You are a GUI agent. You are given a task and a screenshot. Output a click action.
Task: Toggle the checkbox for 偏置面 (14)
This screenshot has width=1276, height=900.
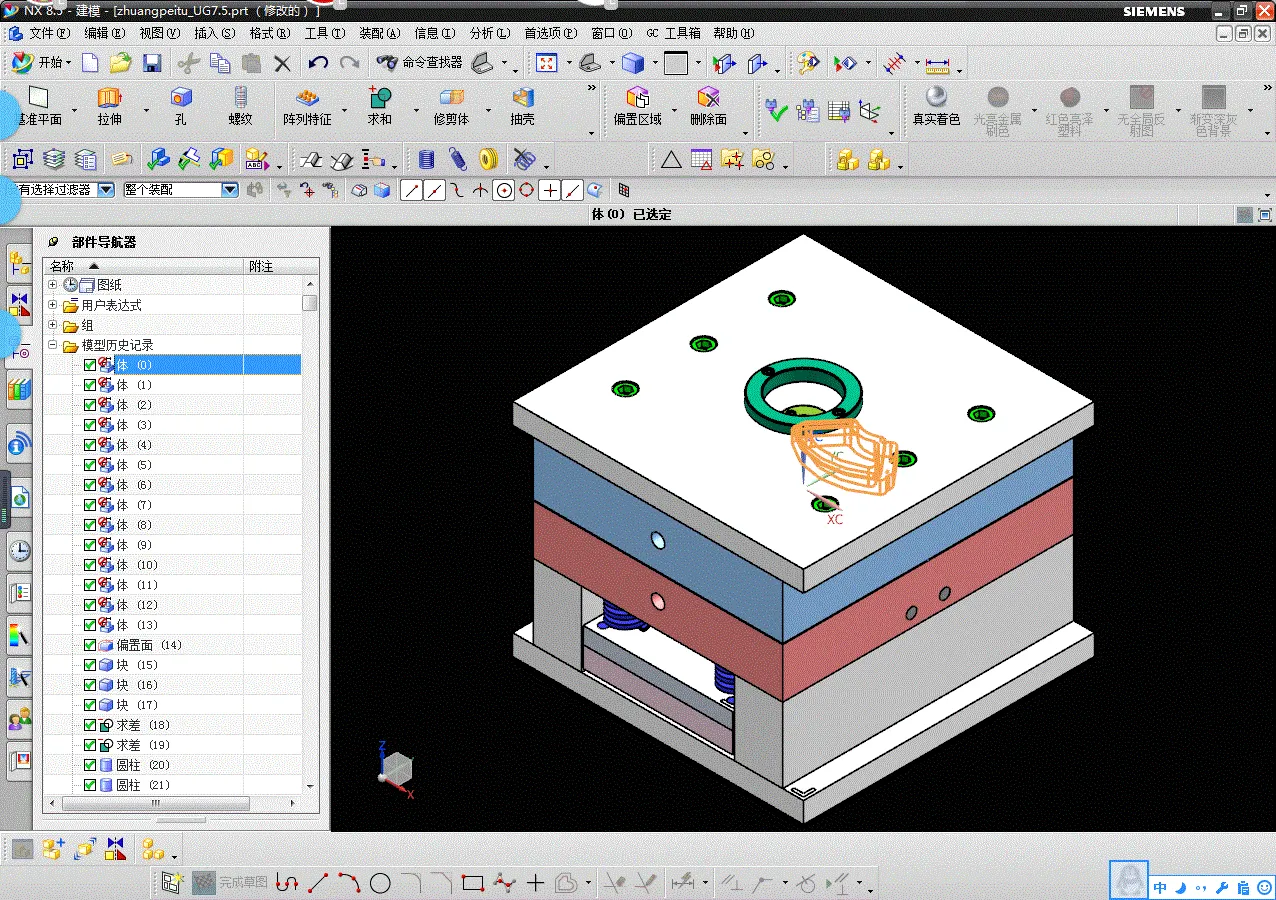click(90, 645)
